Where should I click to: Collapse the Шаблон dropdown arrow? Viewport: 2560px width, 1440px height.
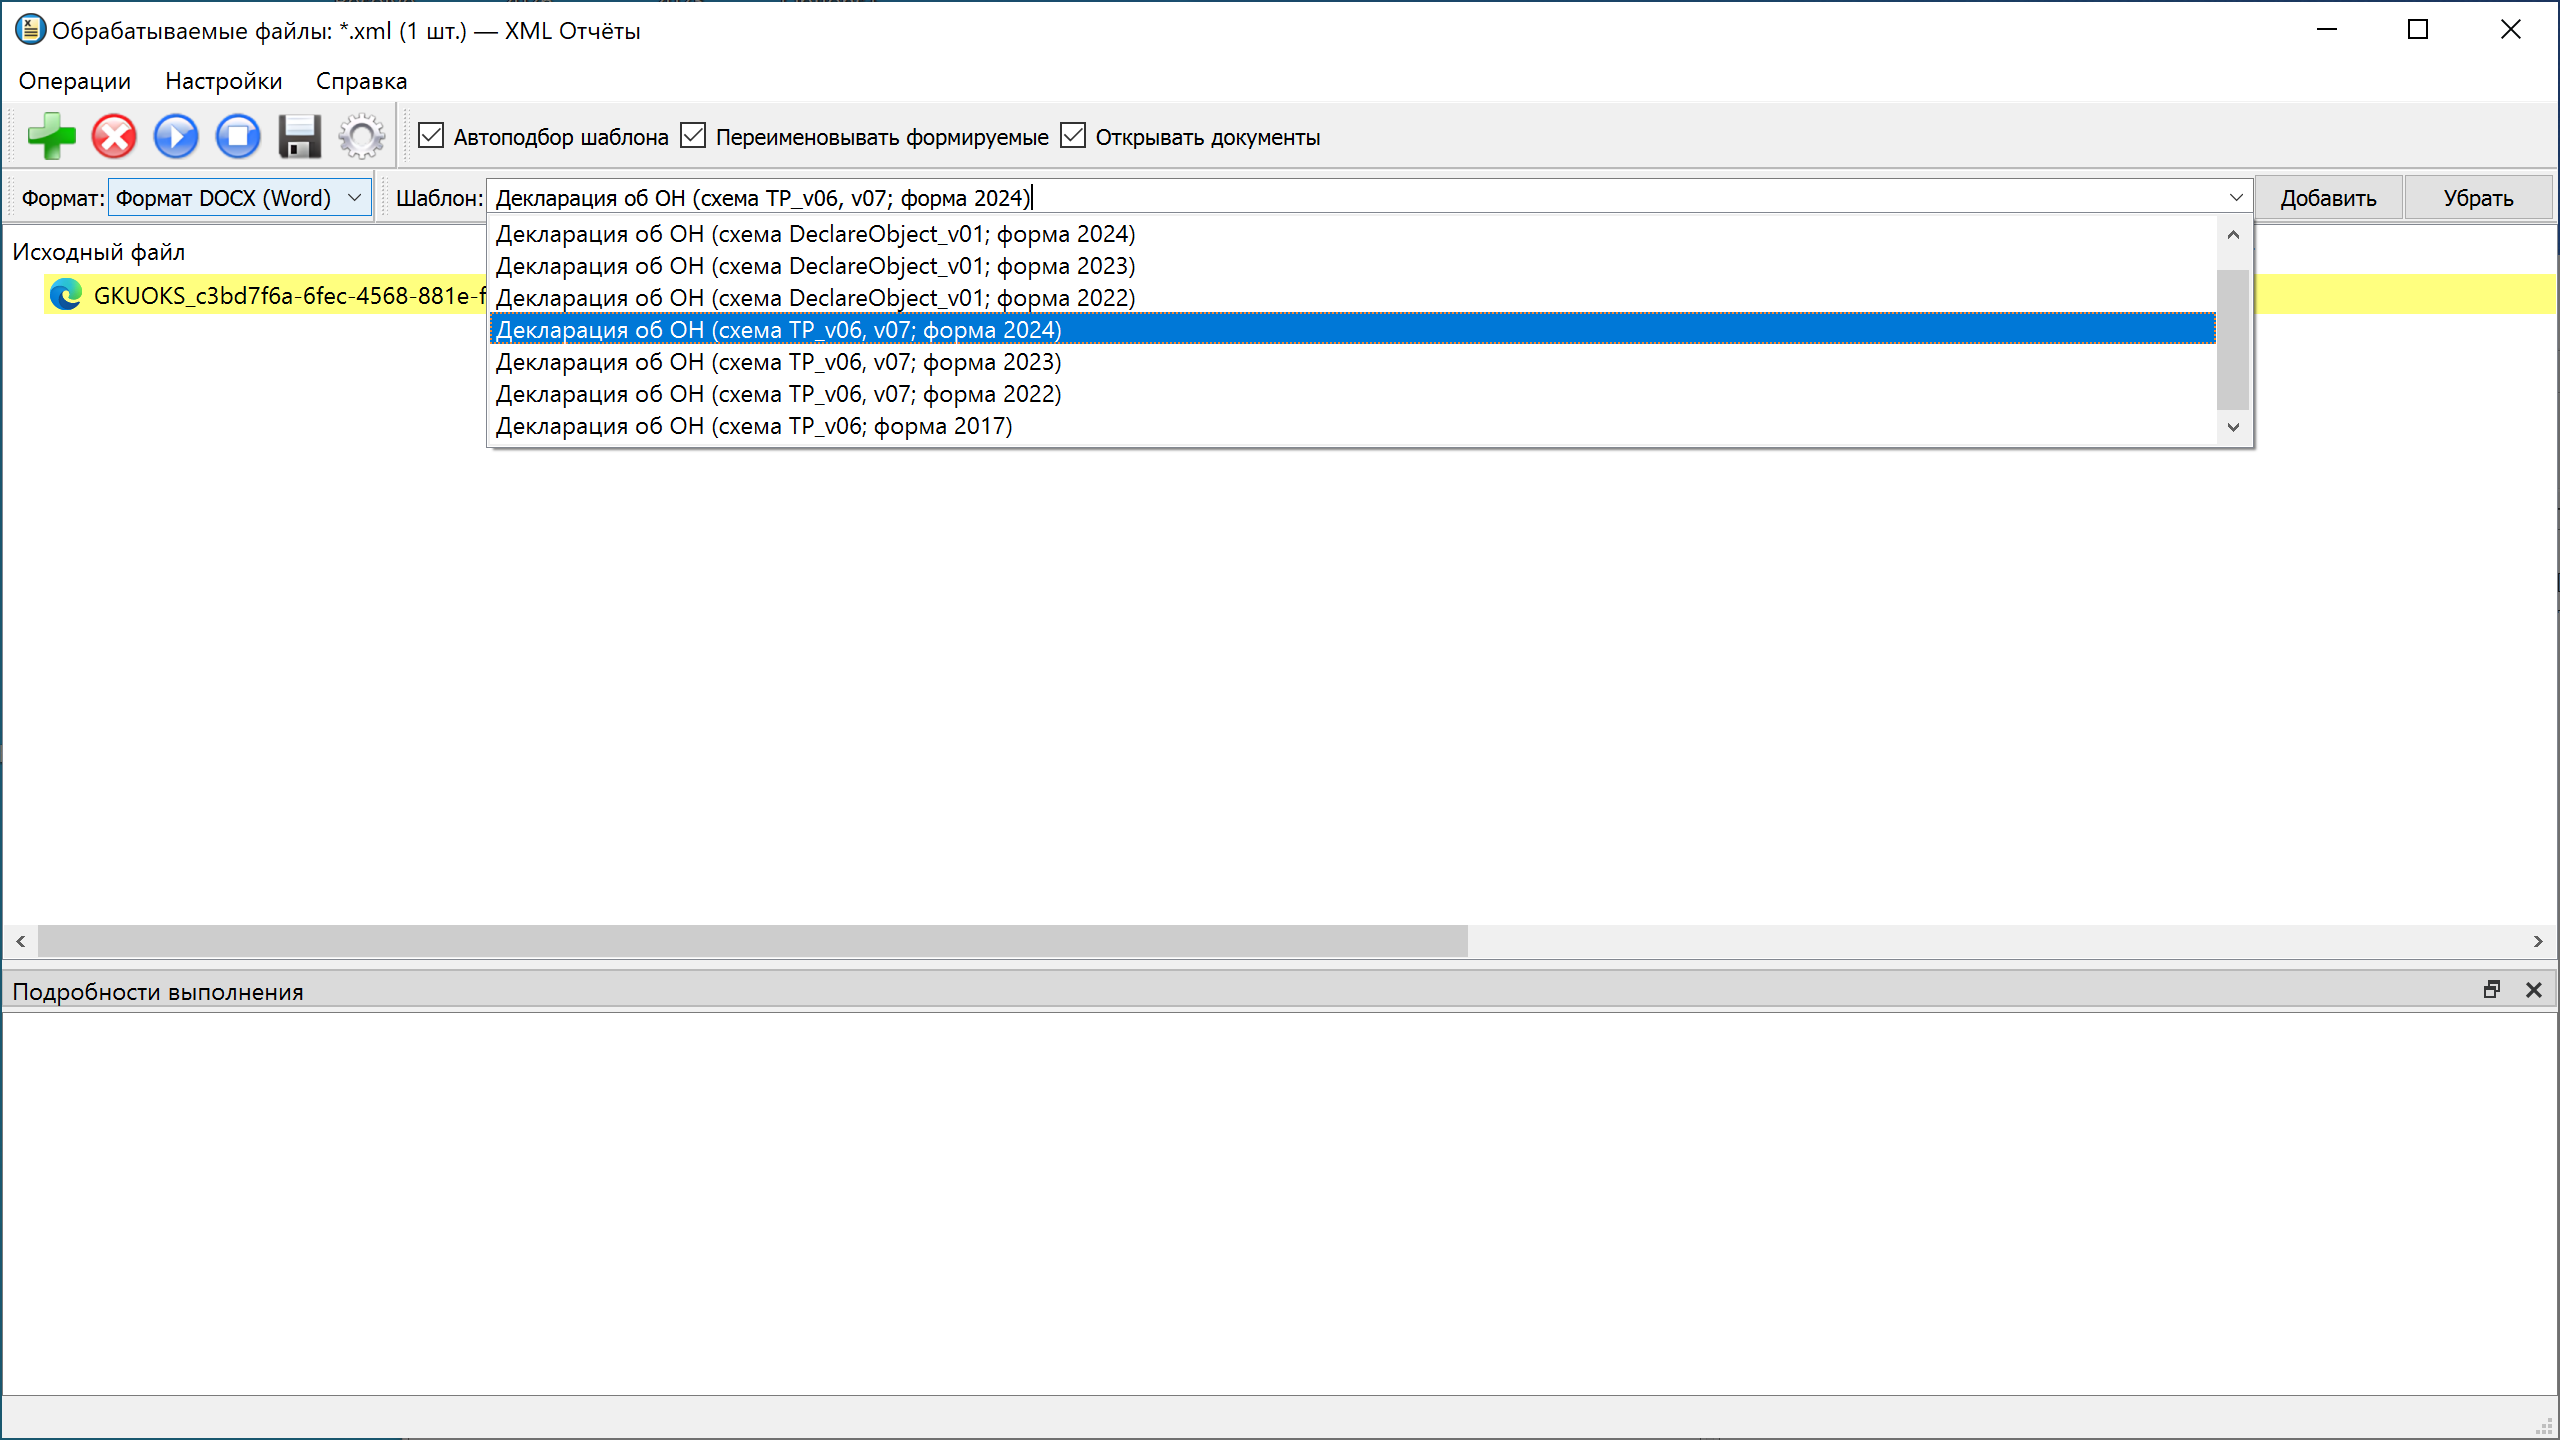click(2236, 198)
